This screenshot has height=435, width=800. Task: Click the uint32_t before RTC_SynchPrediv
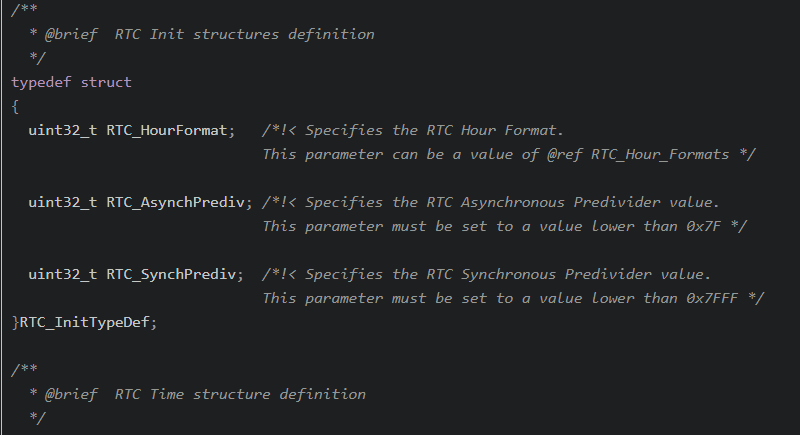[62, 274]
